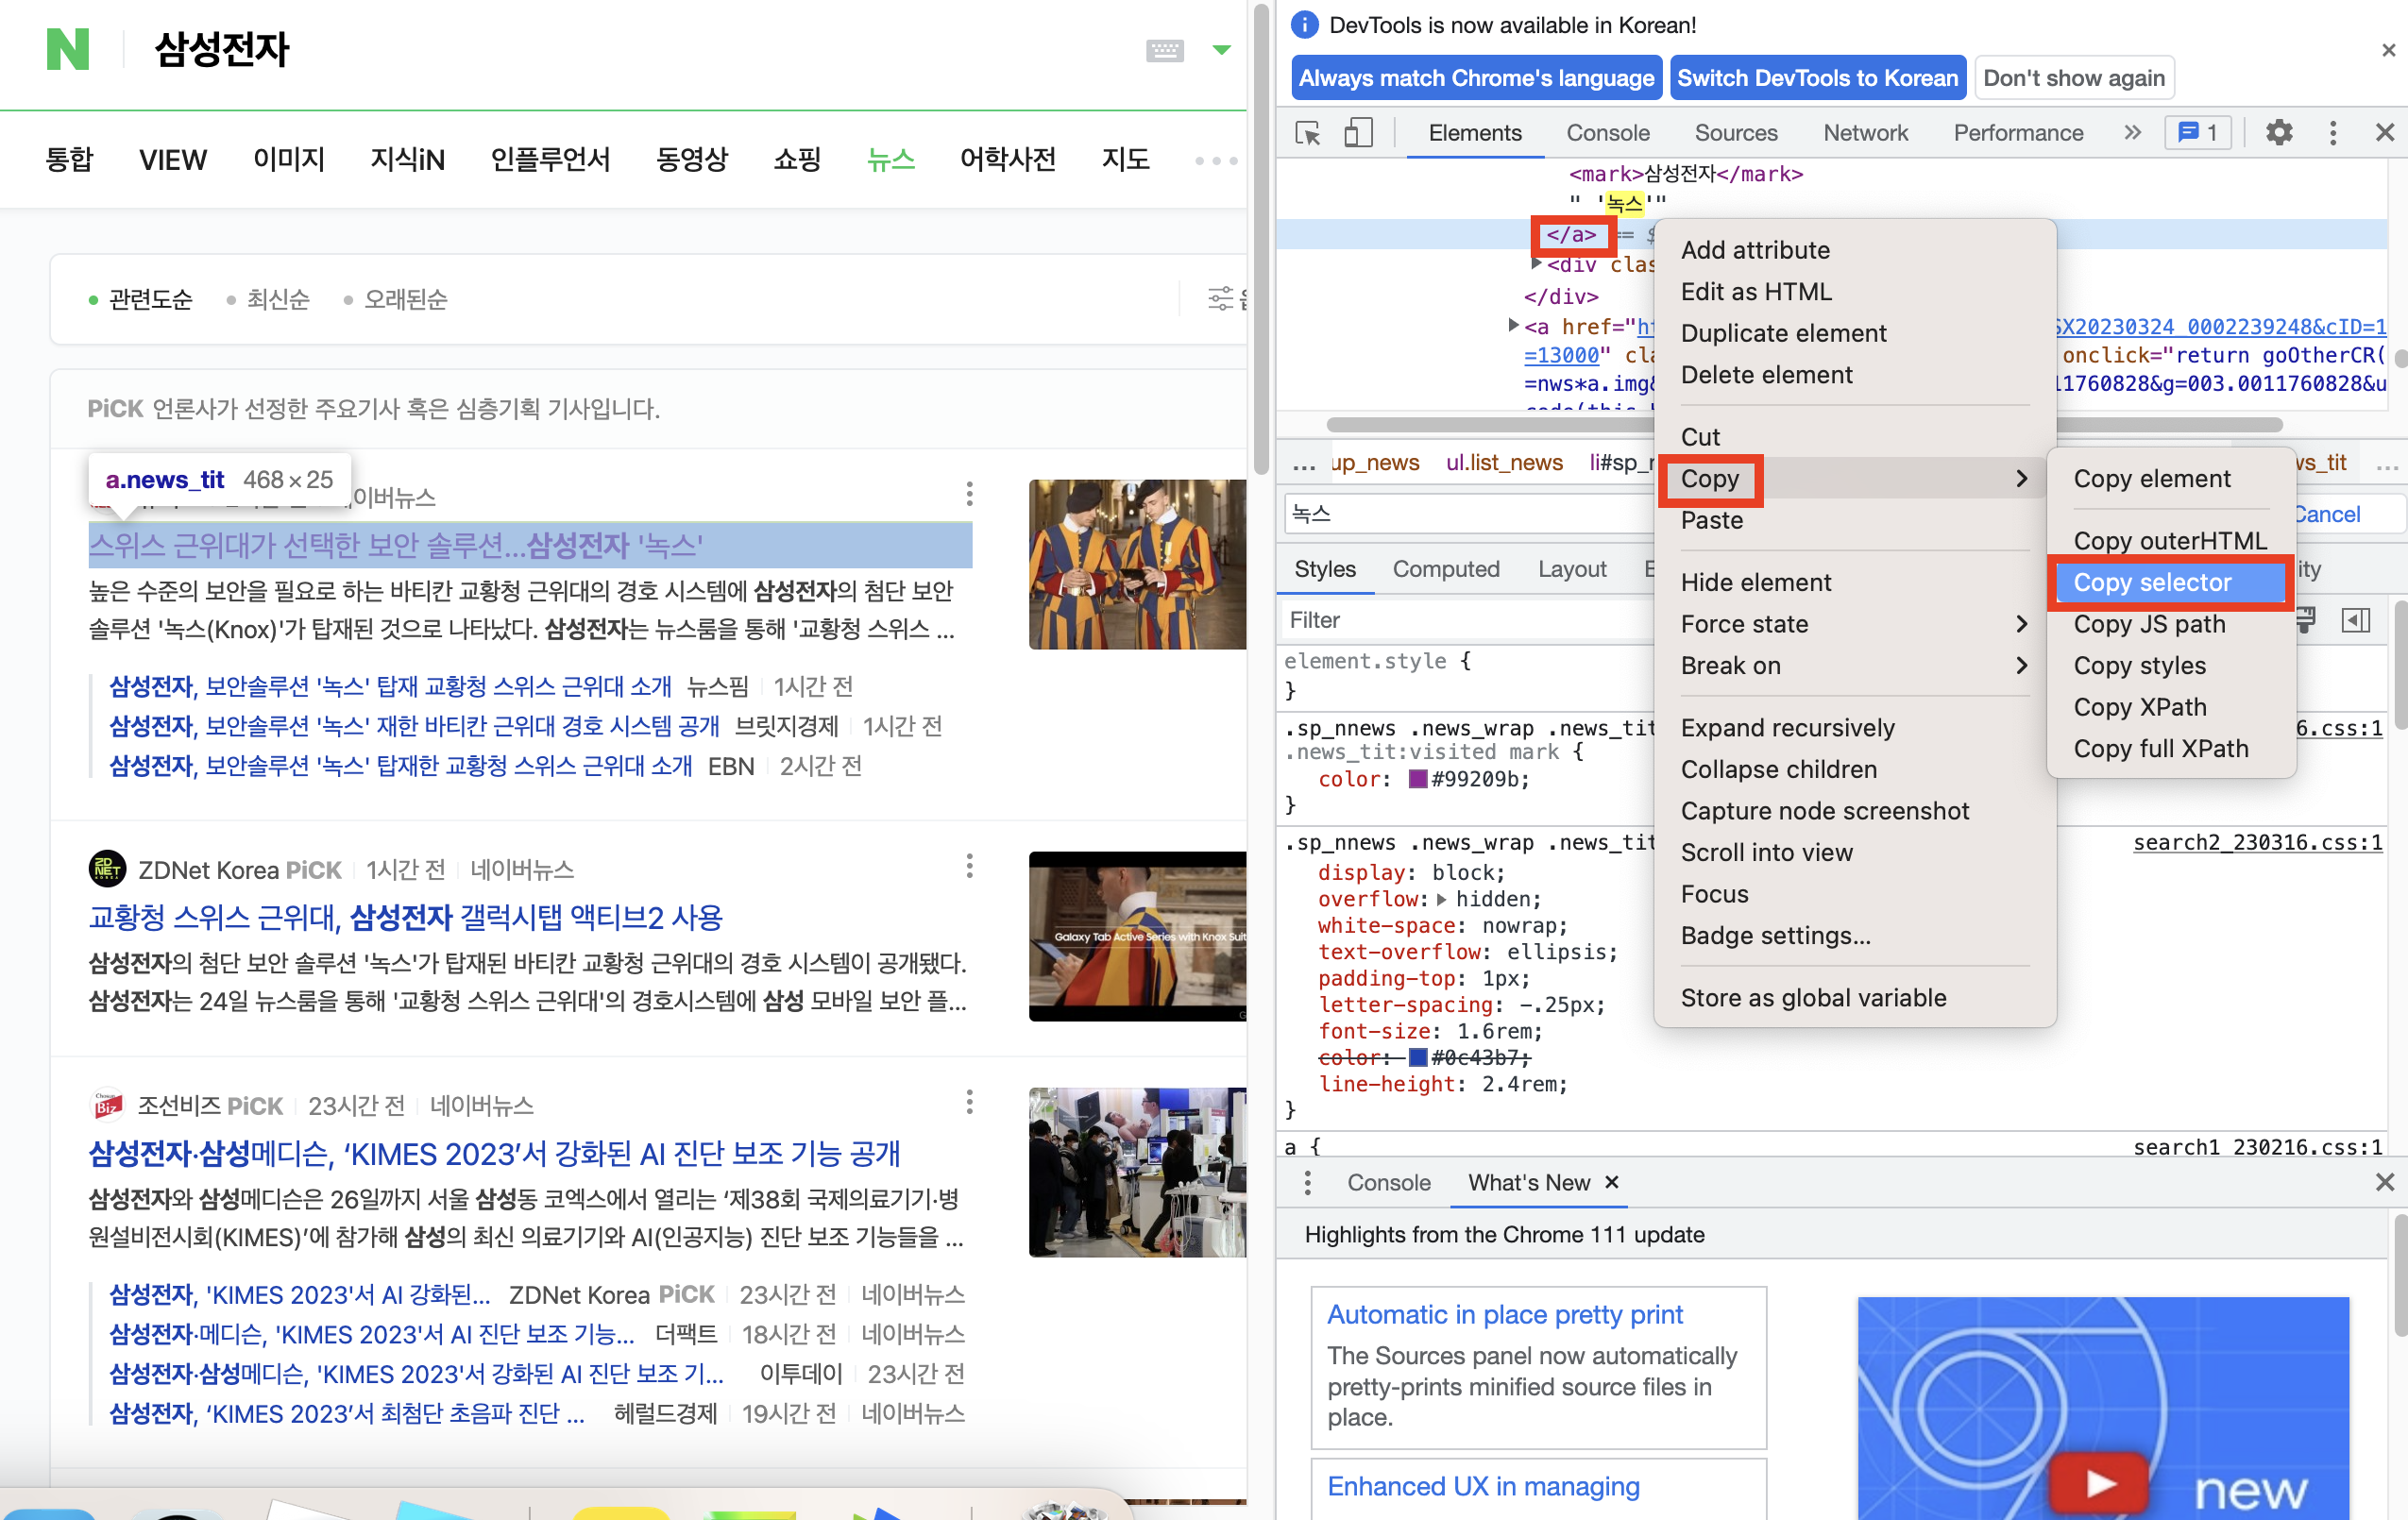
Task: Click the keyboard input icon in search bar
Action: tap(1164, 49)
